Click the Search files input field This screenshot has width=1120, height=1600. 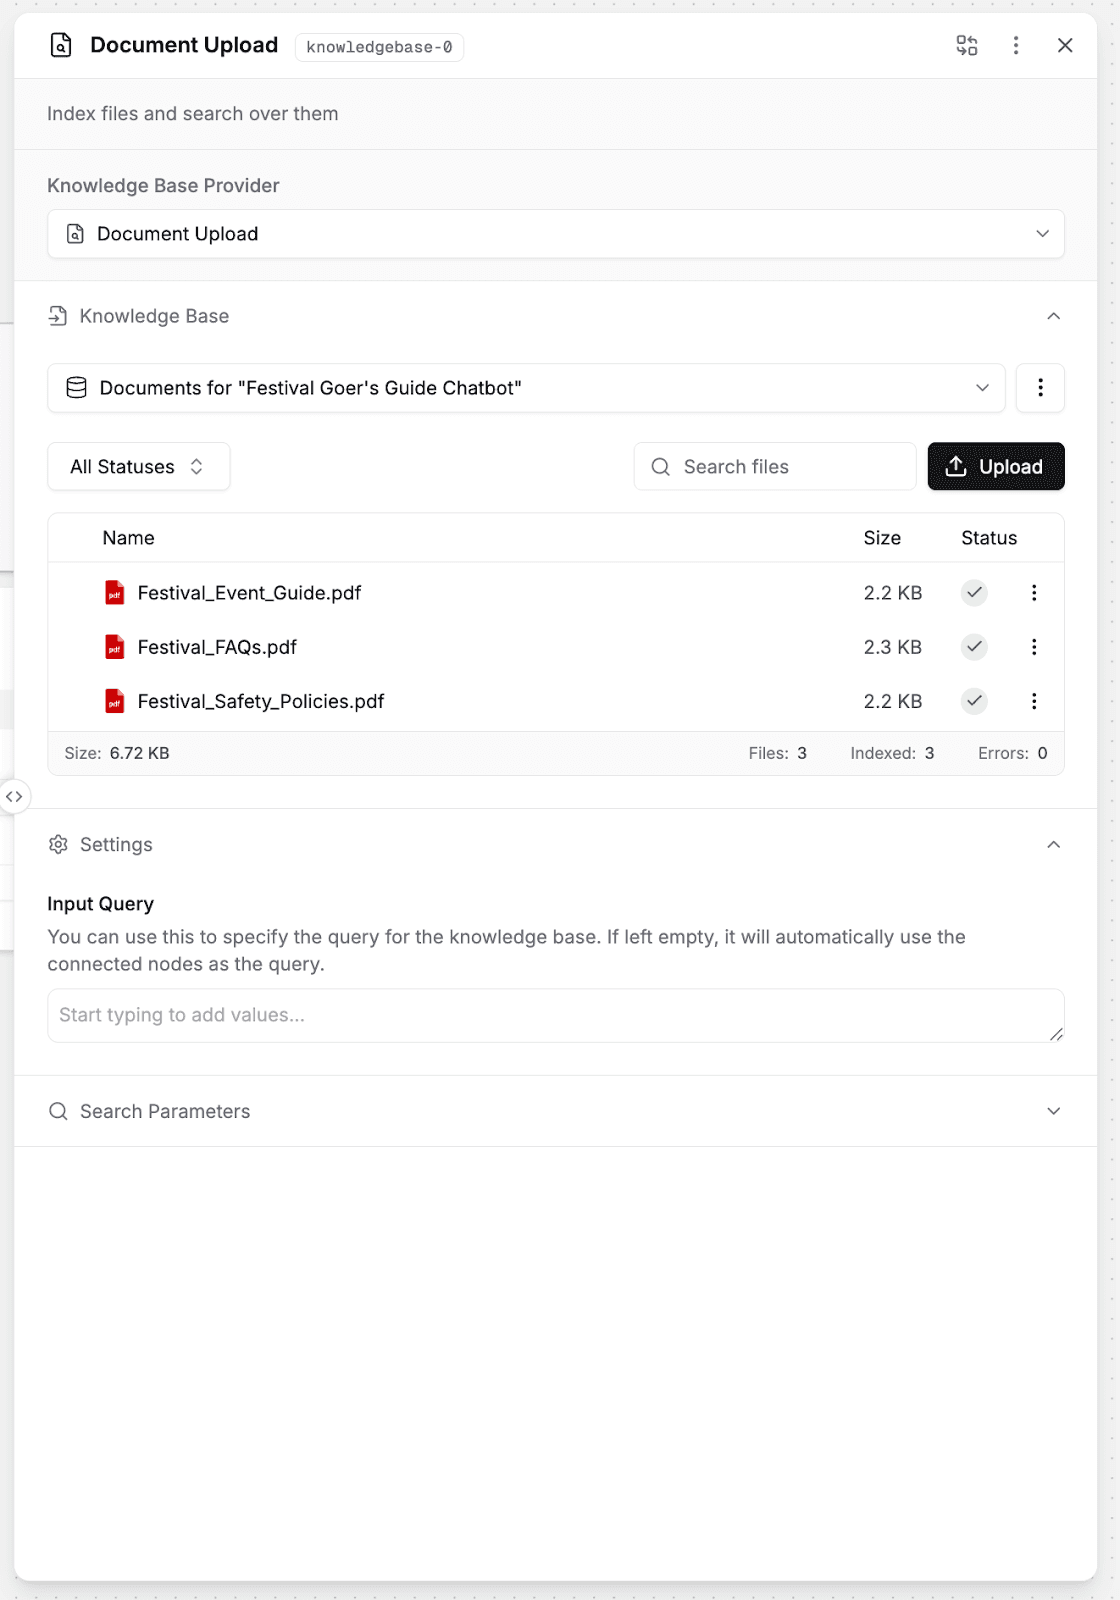pyautogui.click(x=790, y=467)
